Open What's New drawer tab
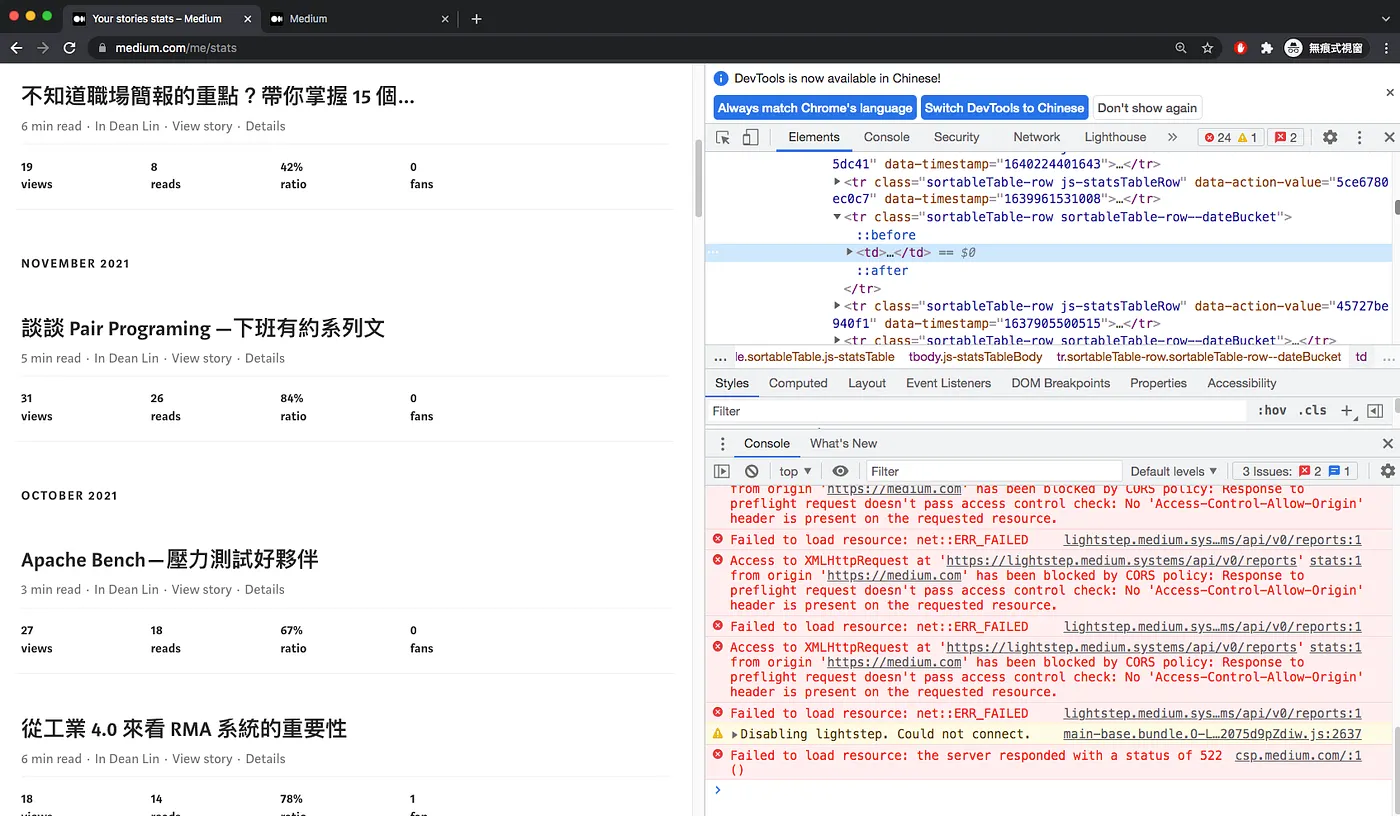The width and height of the screenshot is (1400, 816). (x=843, y=443)
